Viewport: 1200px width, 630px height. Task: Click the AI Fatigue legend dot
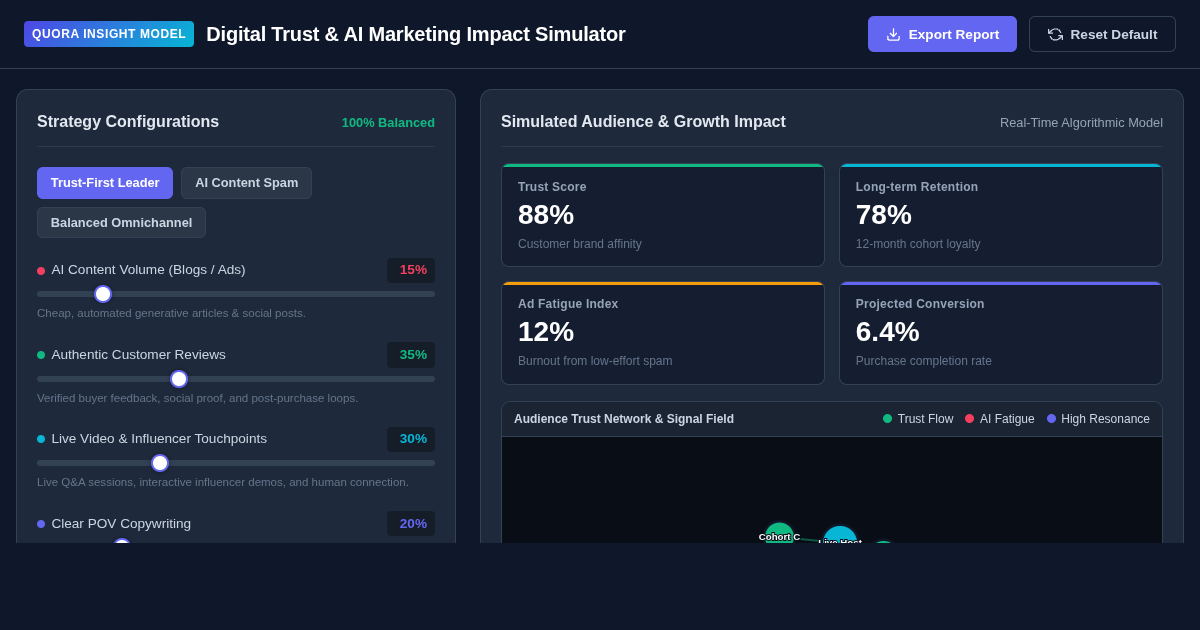point(969,419)
